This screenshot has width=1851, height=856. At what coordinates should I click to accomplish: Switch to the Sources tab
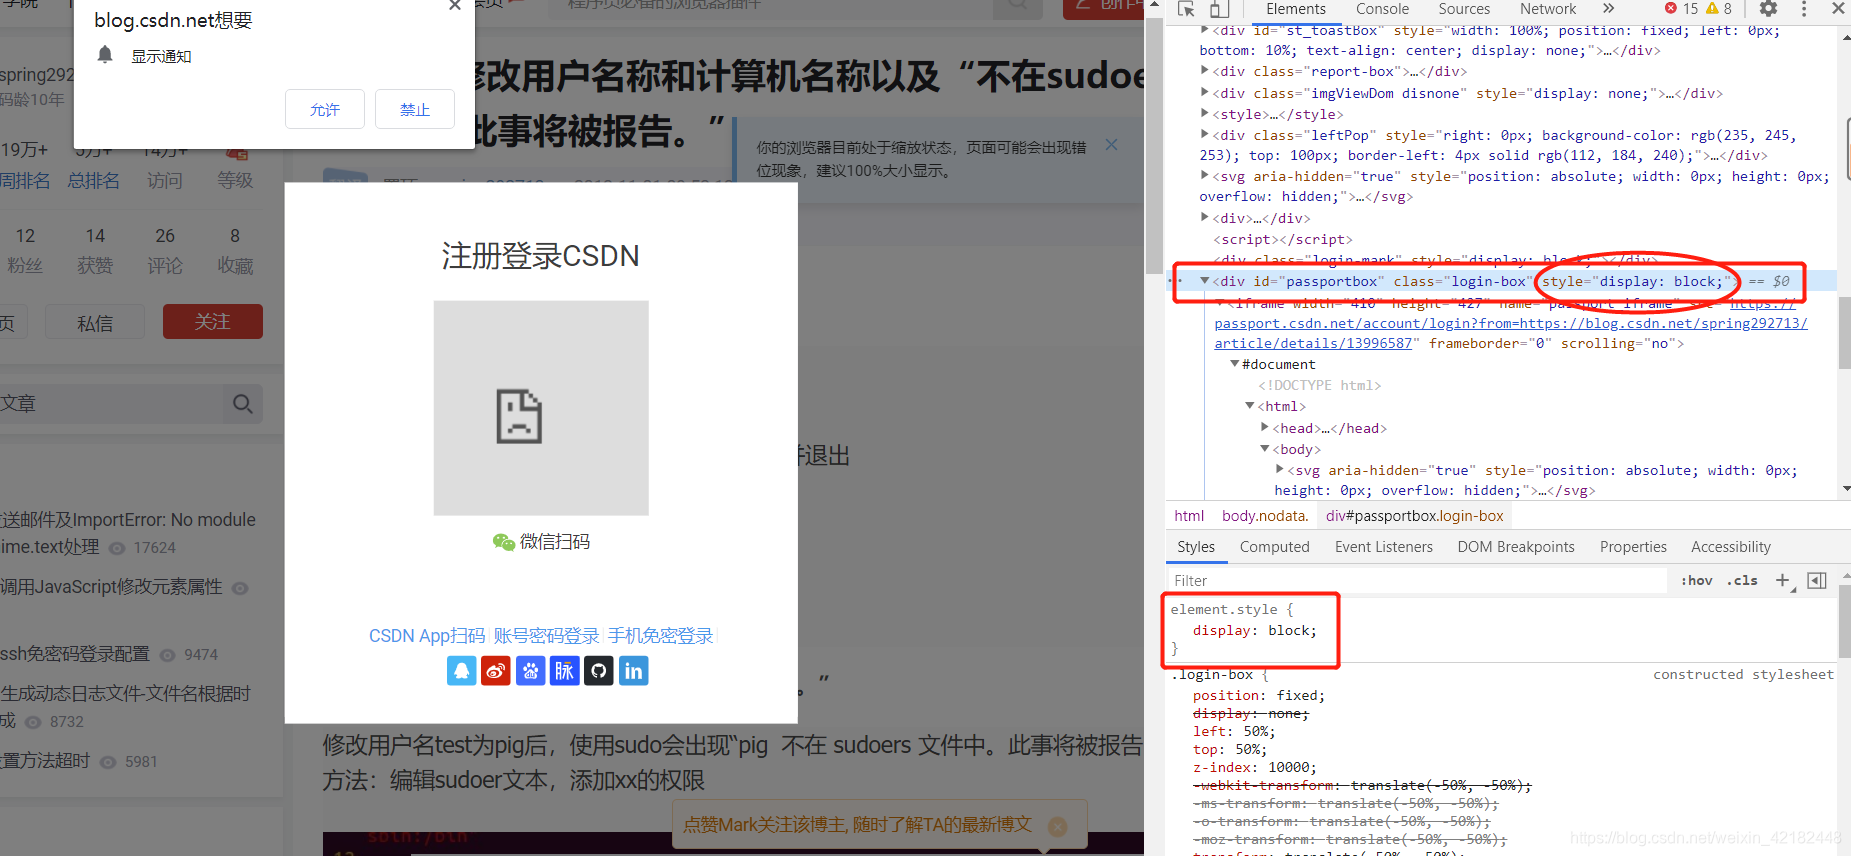click(1464, 9)
